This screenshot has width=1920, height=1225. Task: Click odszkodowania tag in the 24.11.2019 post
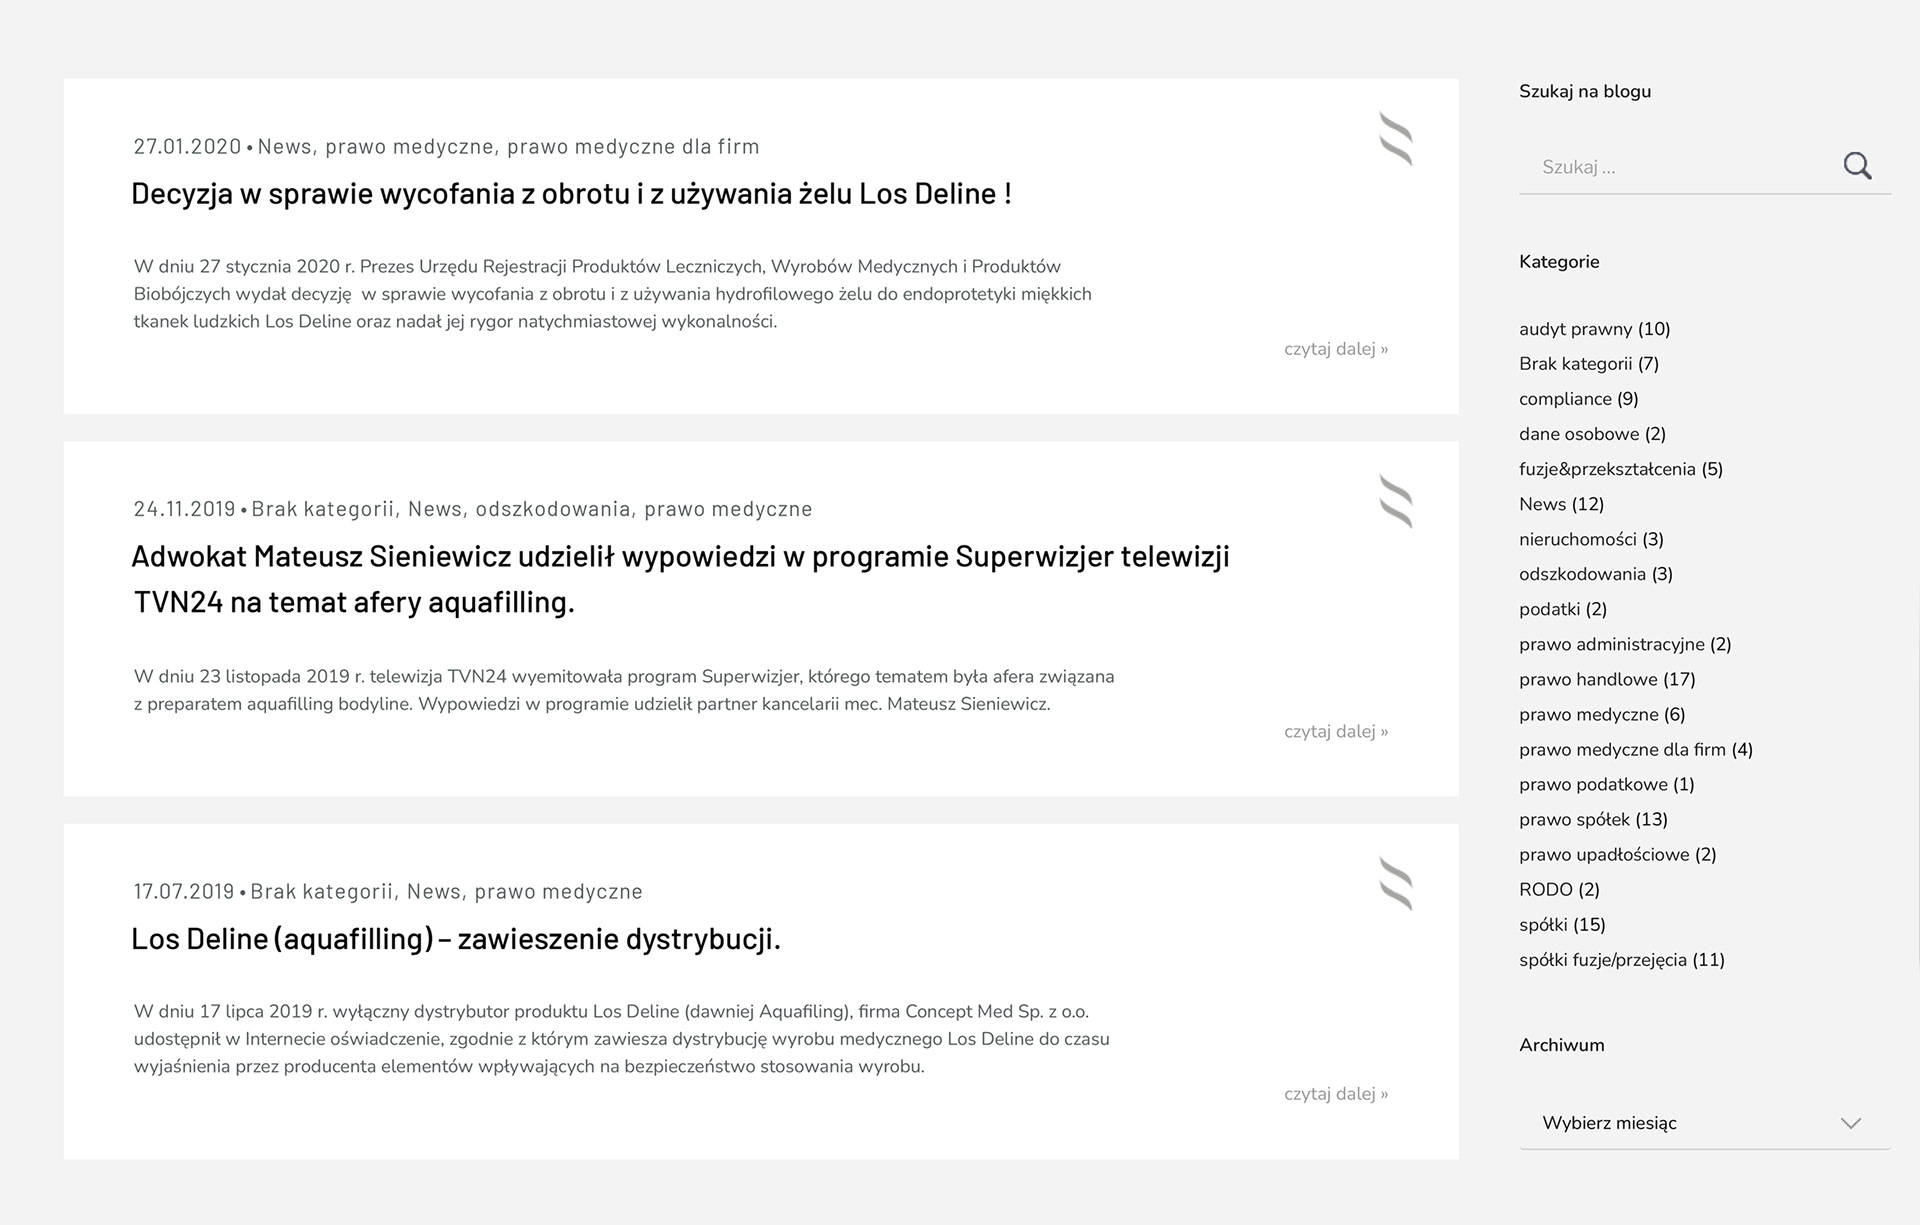[553, 509]
